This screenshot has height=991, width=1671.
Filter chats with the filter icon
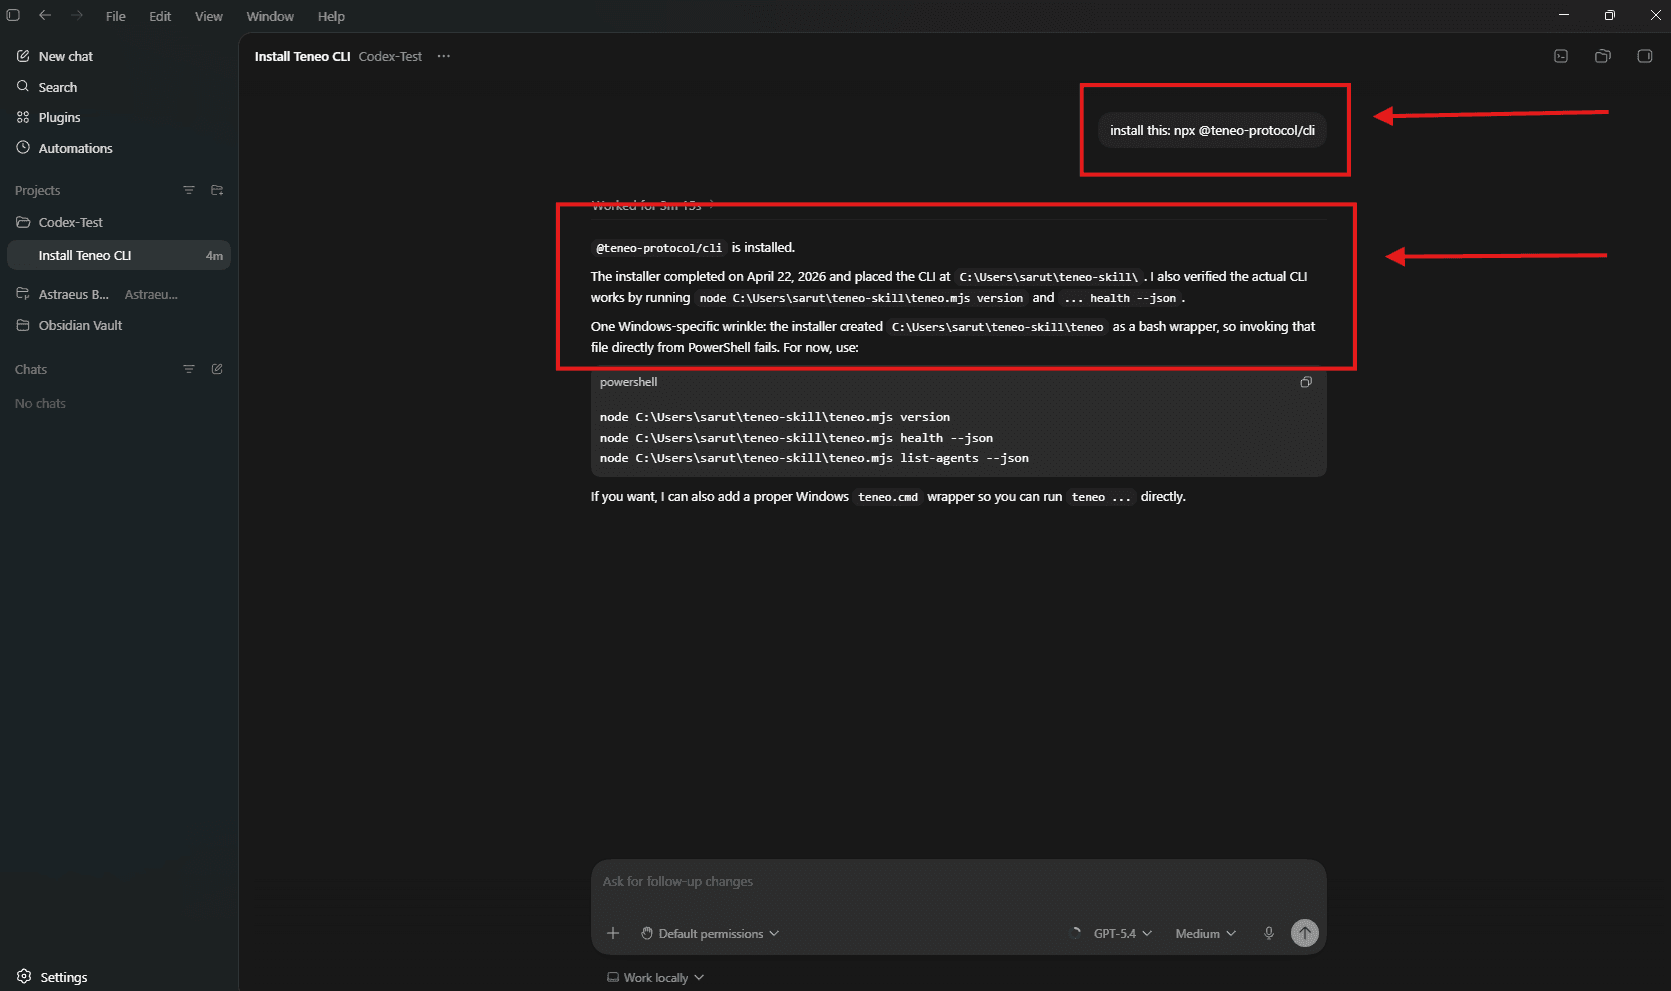189,369
